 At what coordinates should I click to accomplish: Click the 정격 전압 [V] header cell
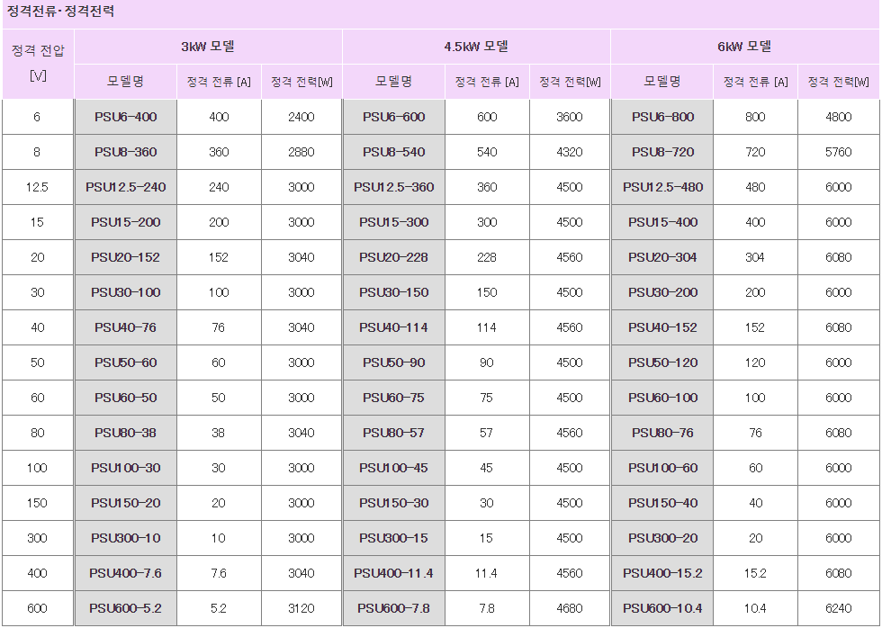[x=38, y=64]
